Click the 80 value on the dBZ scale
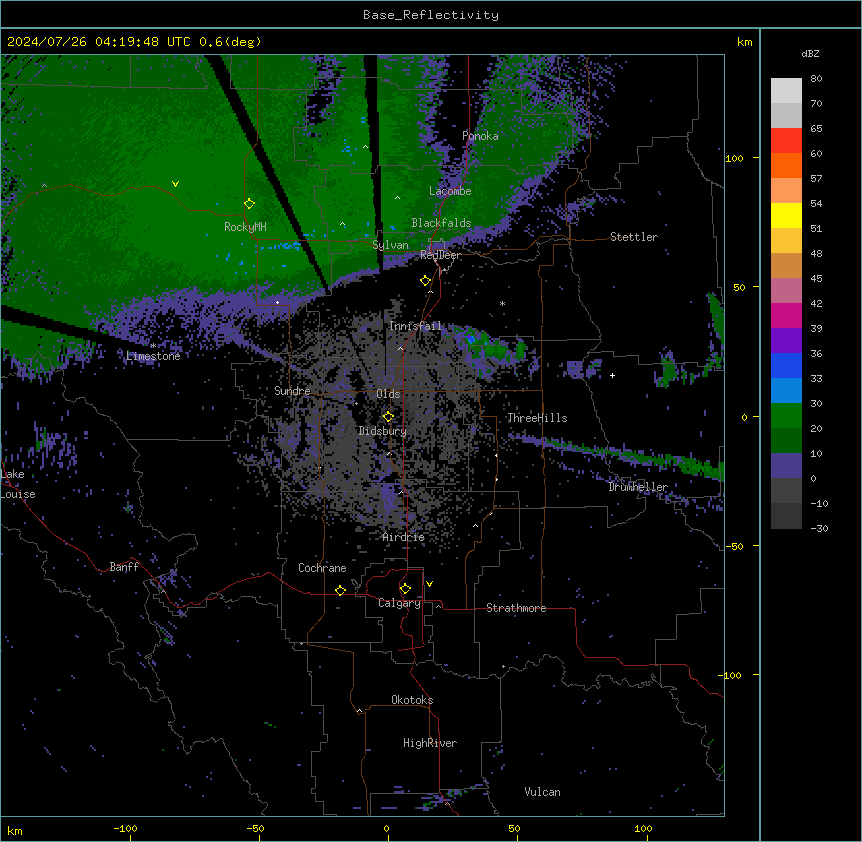Screen dimensions: 862x842 (x=816, y=79)
